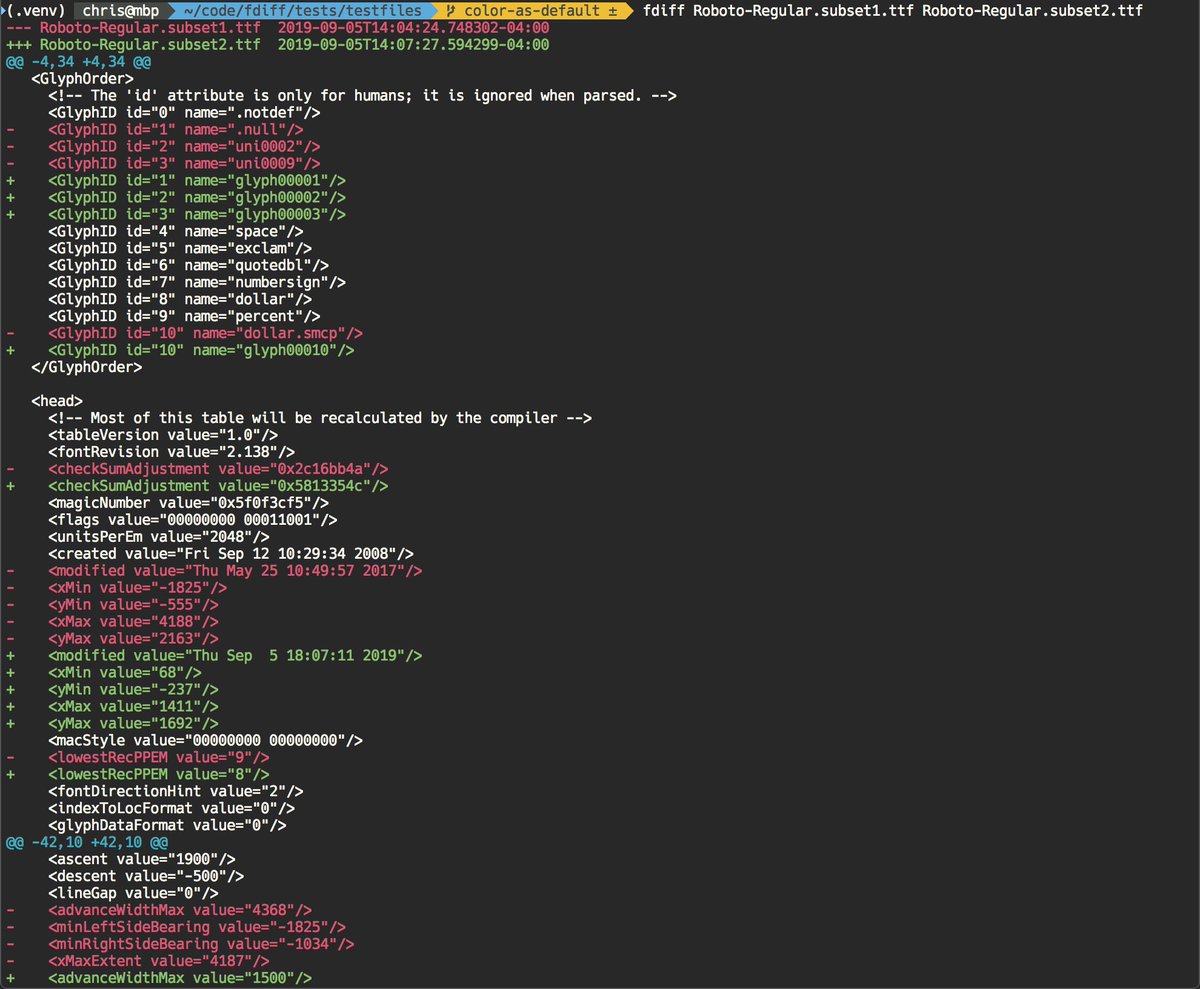Click the added xMax value="1411" line
Screen dimensions: 1200x989
[x=133, y=708]
